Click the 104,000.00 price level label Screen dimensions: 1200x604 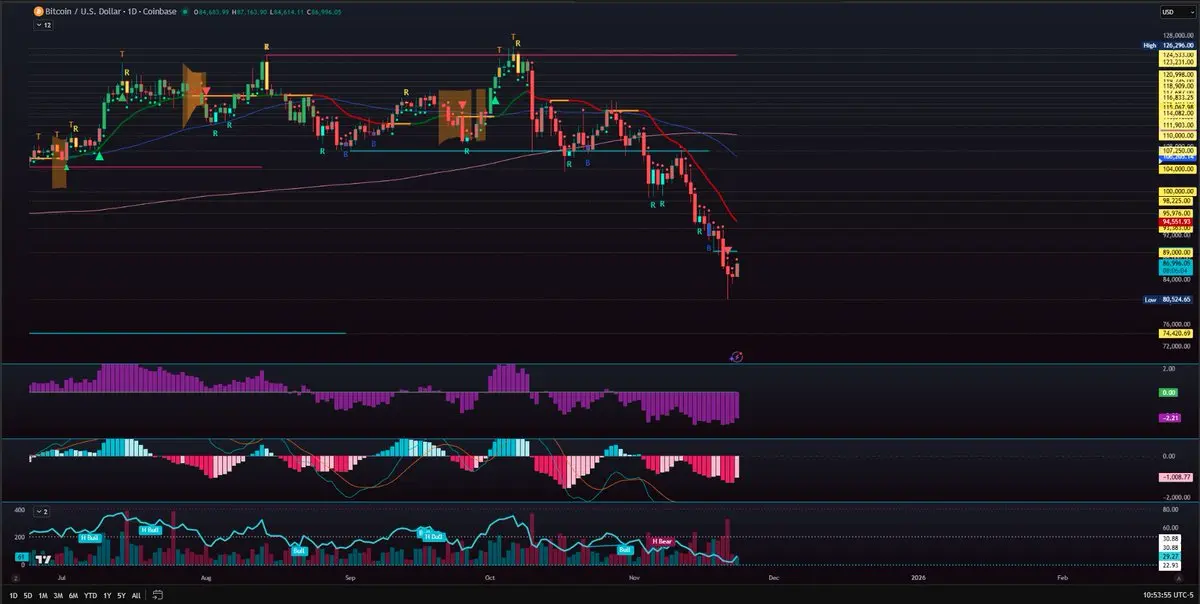click(1178, 170)
